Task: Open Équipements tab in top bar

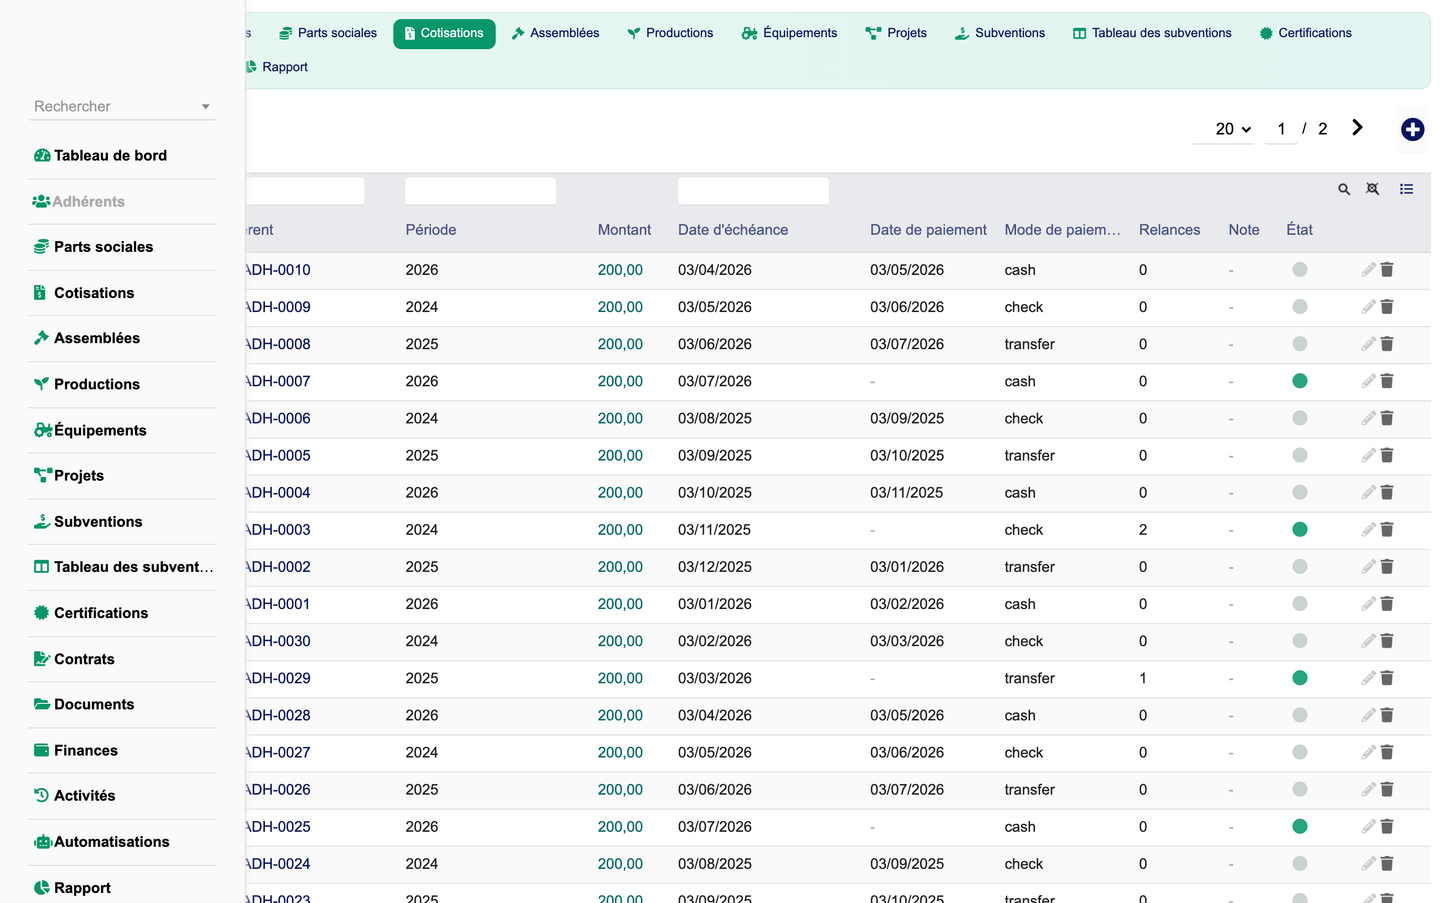Action: (789, 33)
